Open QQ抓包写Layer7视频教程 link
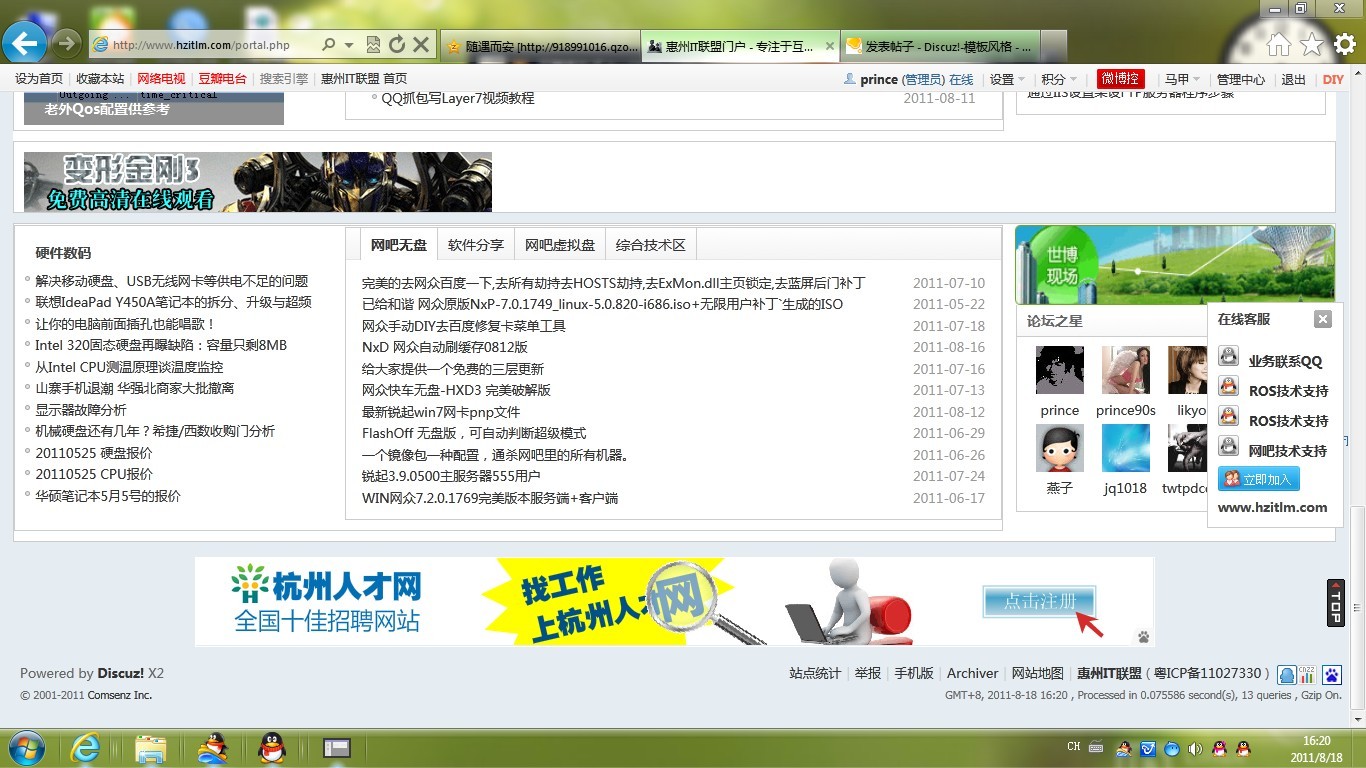1366x768 pixels. pos(458,98)
